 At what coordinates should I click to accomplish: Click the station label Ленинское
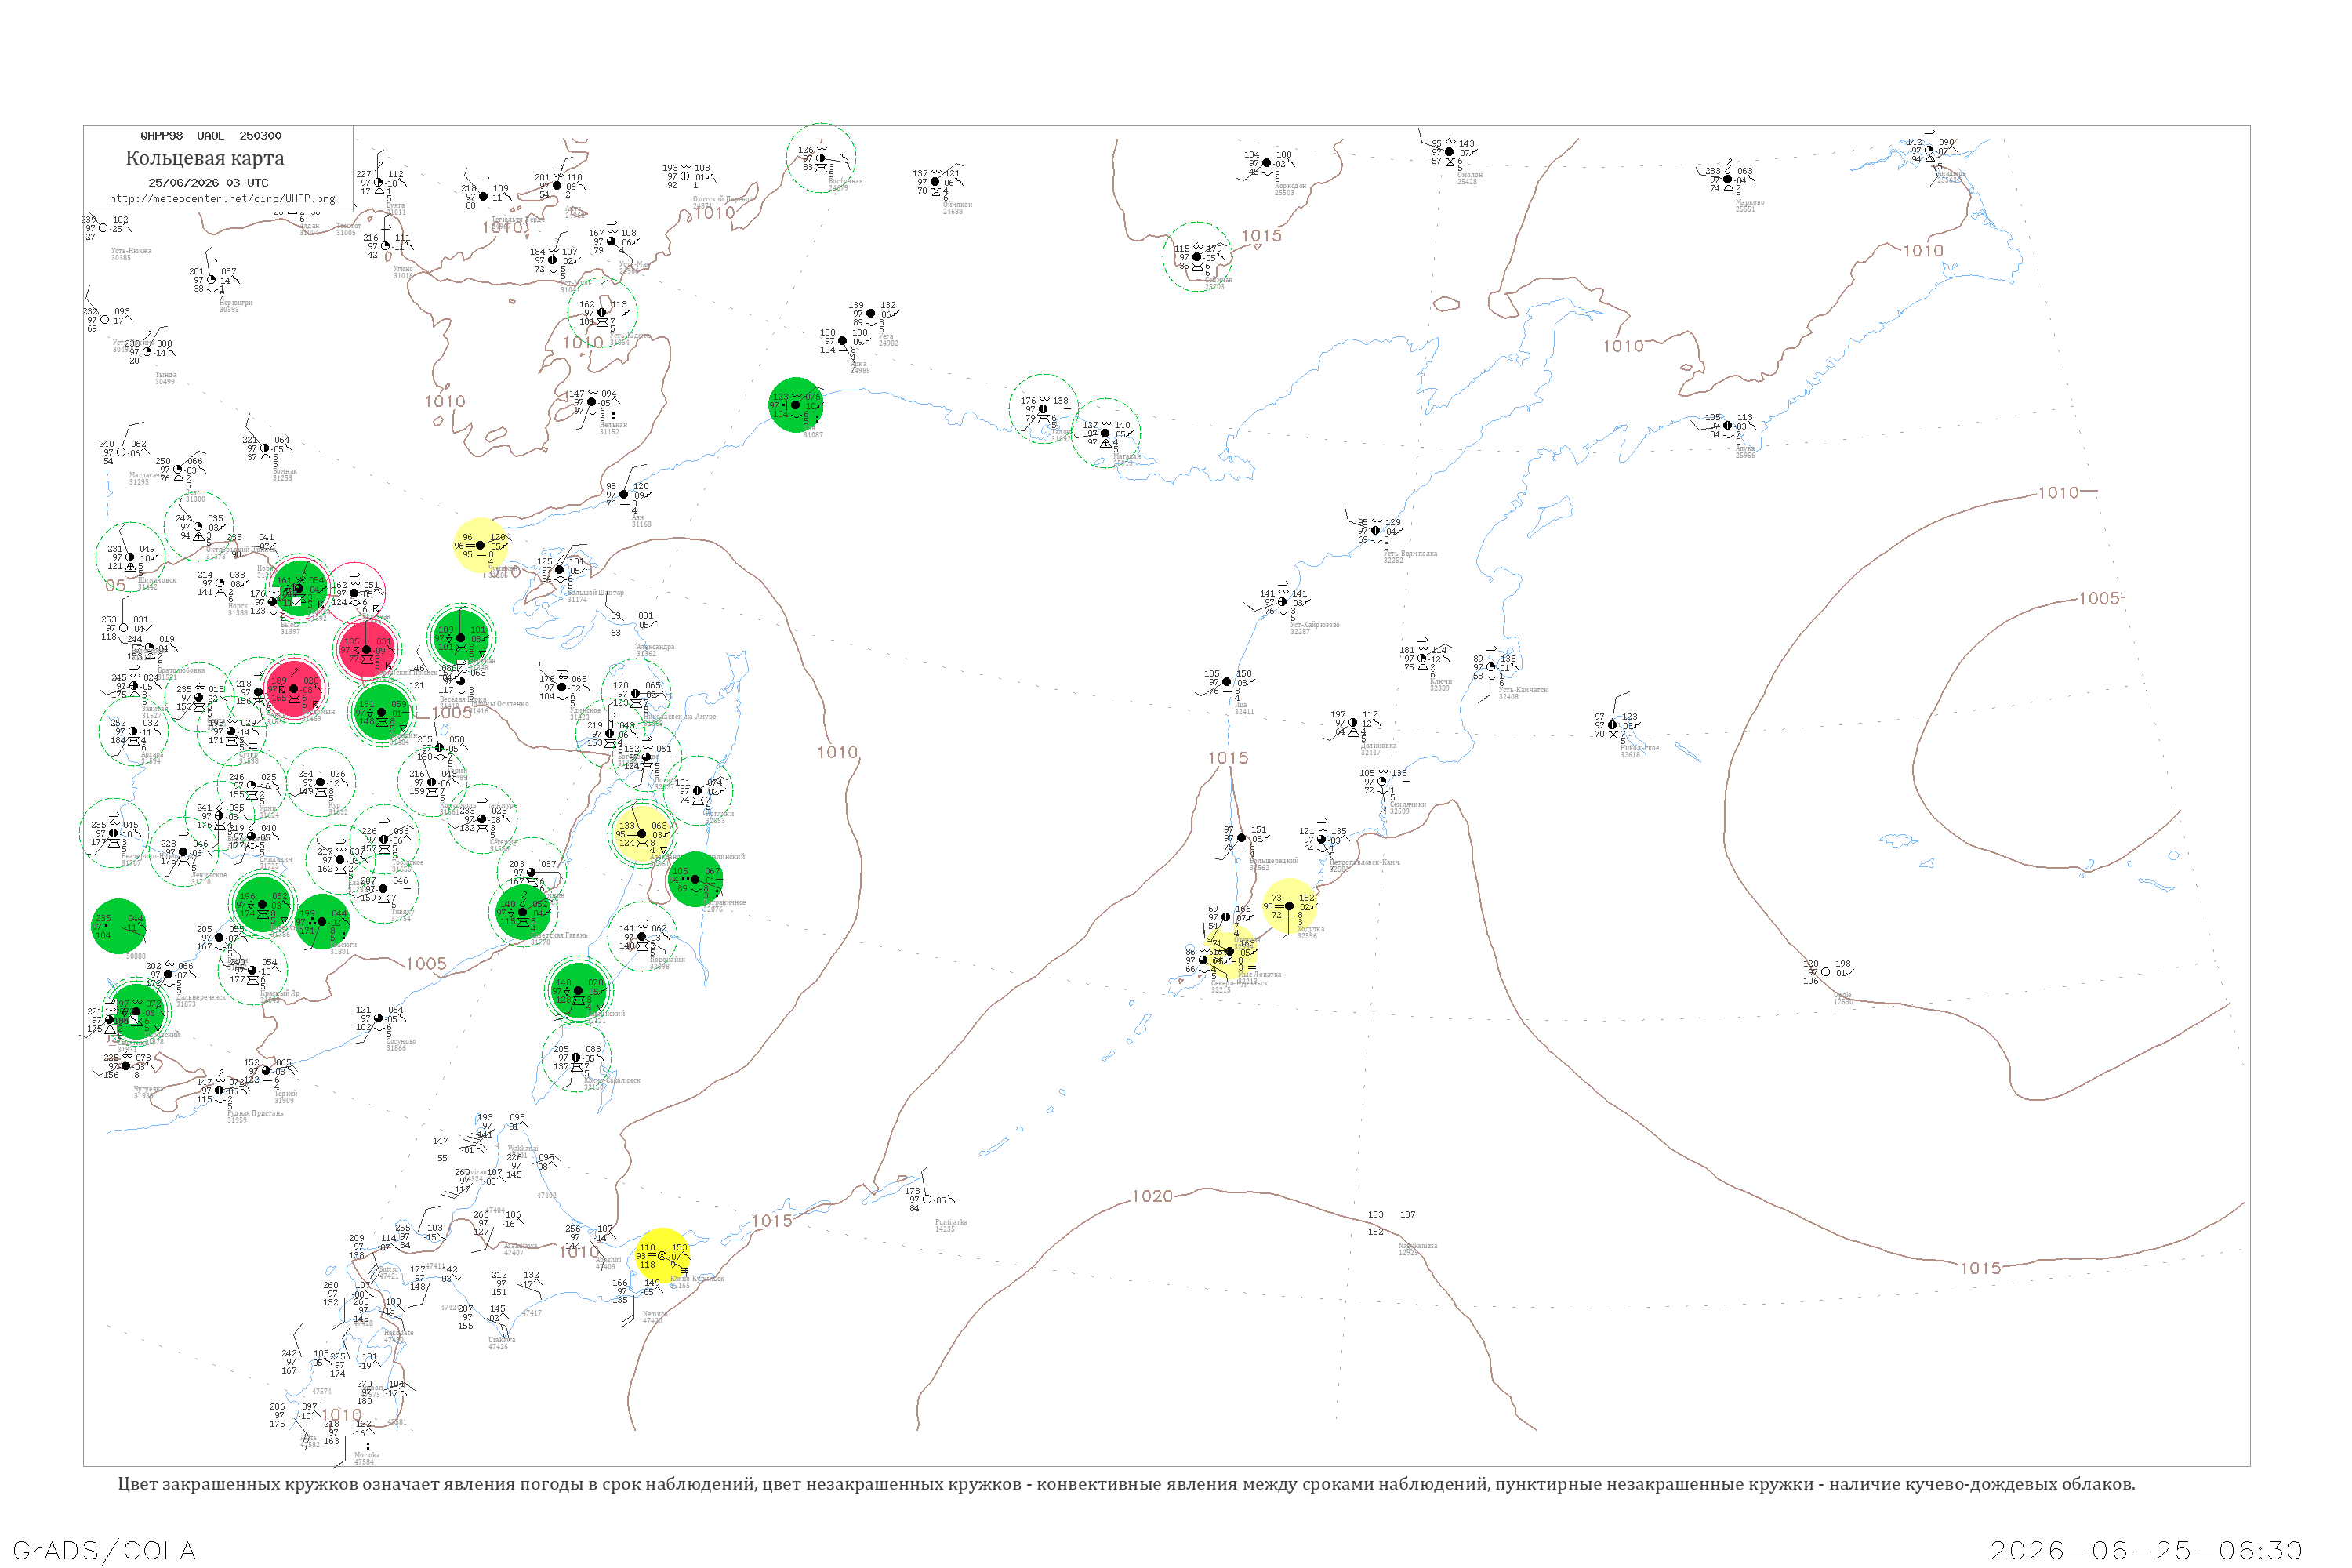(208, 875)
